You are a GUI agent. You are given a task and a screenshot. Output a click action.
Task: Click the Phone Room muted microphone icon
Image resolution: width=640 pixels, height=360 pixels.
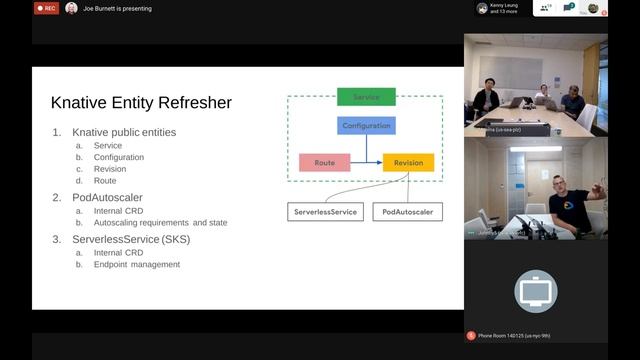tap(471, 336)
